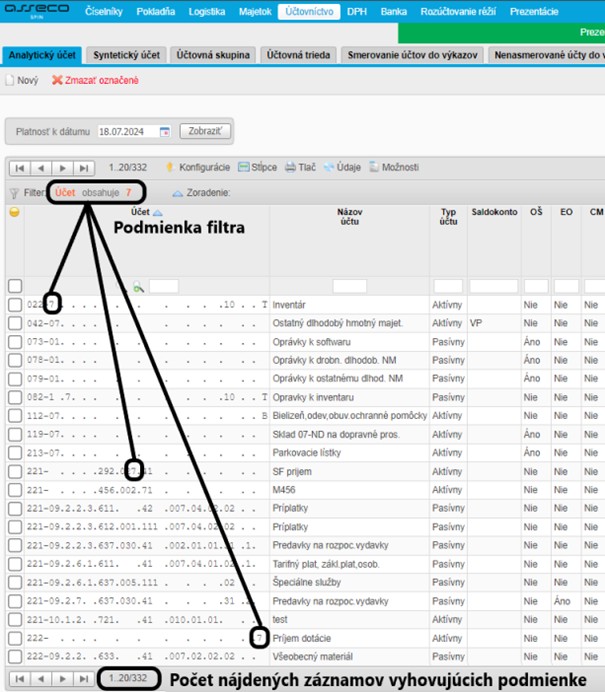Jump to last page in bottom pager
Viewport: 605px width, 692px height.
pyautogui.click(x=84, y=678)
